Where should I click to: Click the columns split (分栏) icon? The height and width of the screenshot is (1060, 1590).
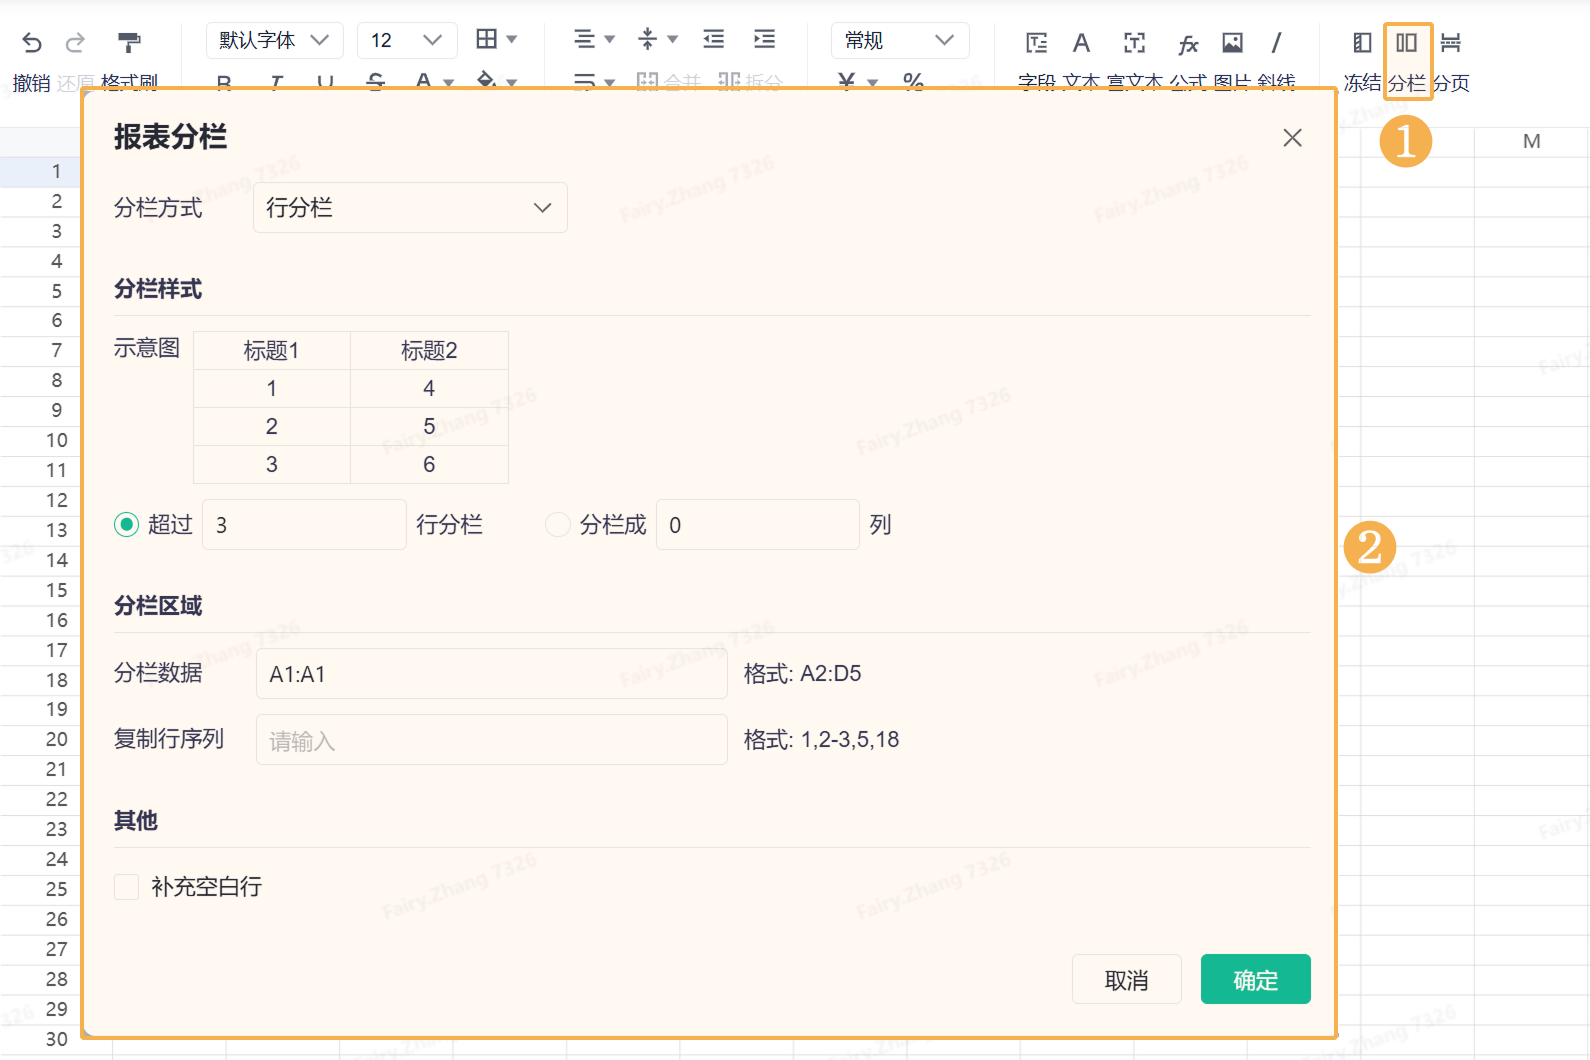[x=1406, y=43]
